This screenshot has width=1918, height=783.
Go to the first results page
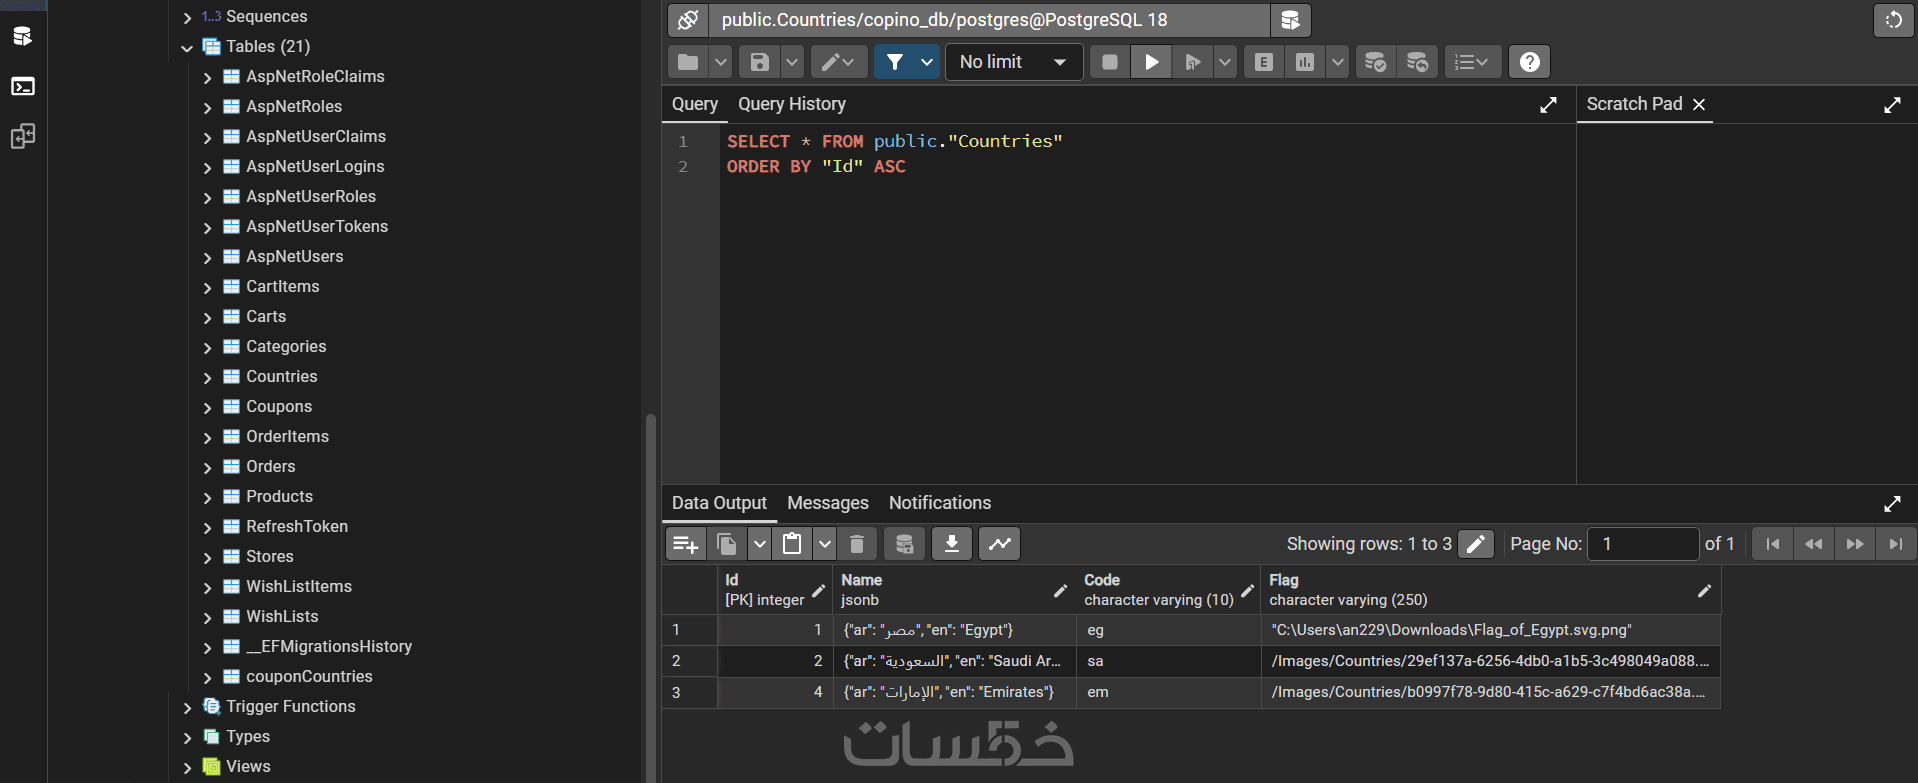pyautogui.click(x=1773, y=544)
